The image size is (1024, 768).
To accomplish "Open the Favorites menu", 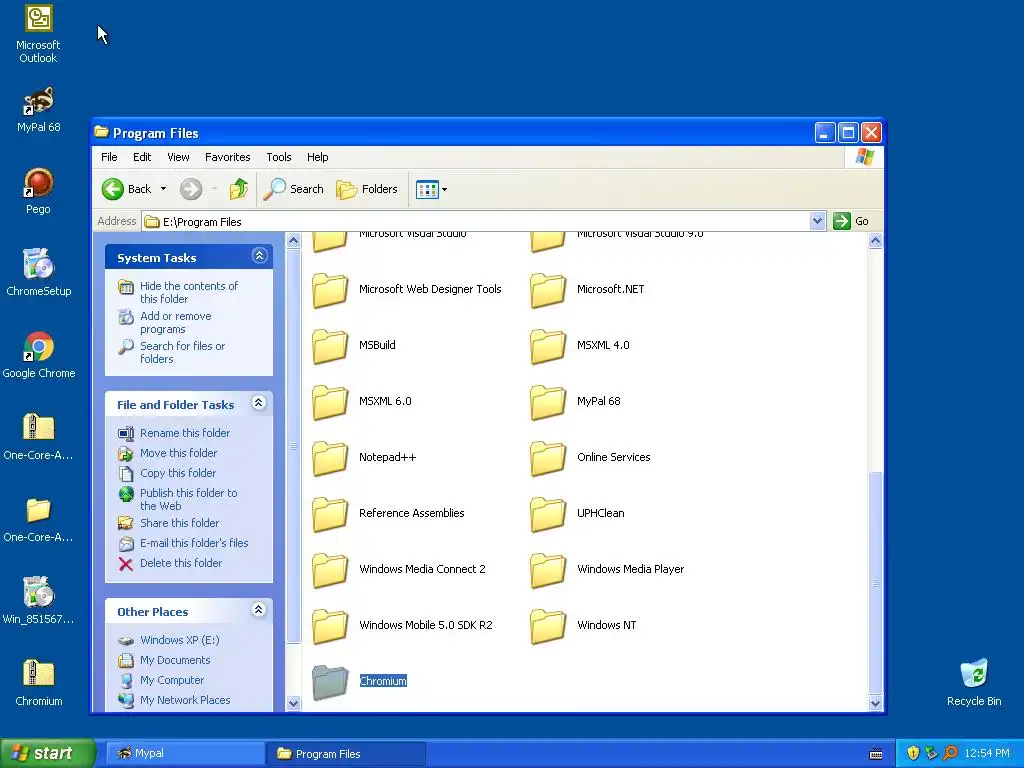I will pyautogui.click(x=227, y=157).
